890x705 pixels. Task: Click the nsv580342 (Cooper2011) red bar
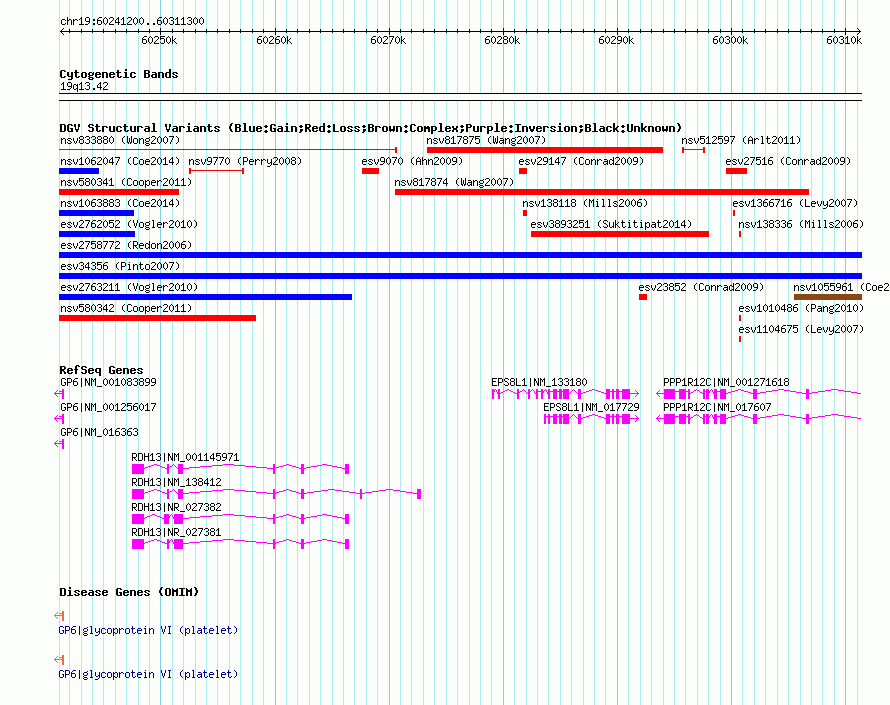[x=157, y=318]
